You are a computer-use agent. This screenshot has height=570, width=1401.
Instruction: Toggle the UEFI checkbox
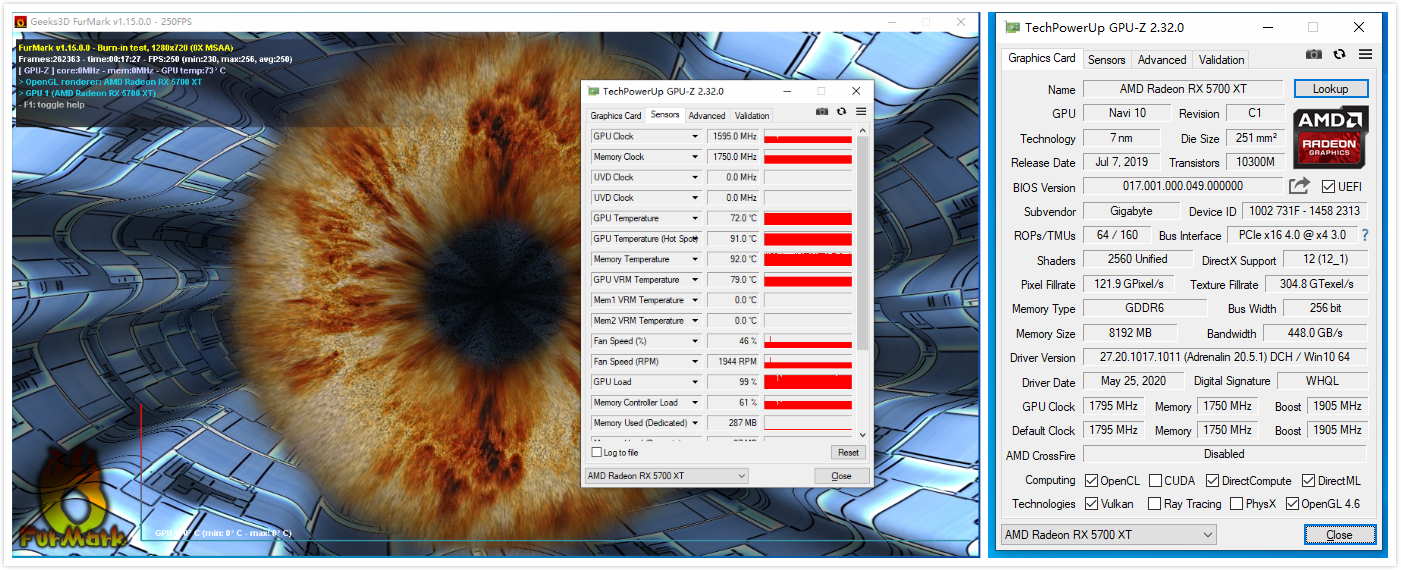pos(1328,187)
